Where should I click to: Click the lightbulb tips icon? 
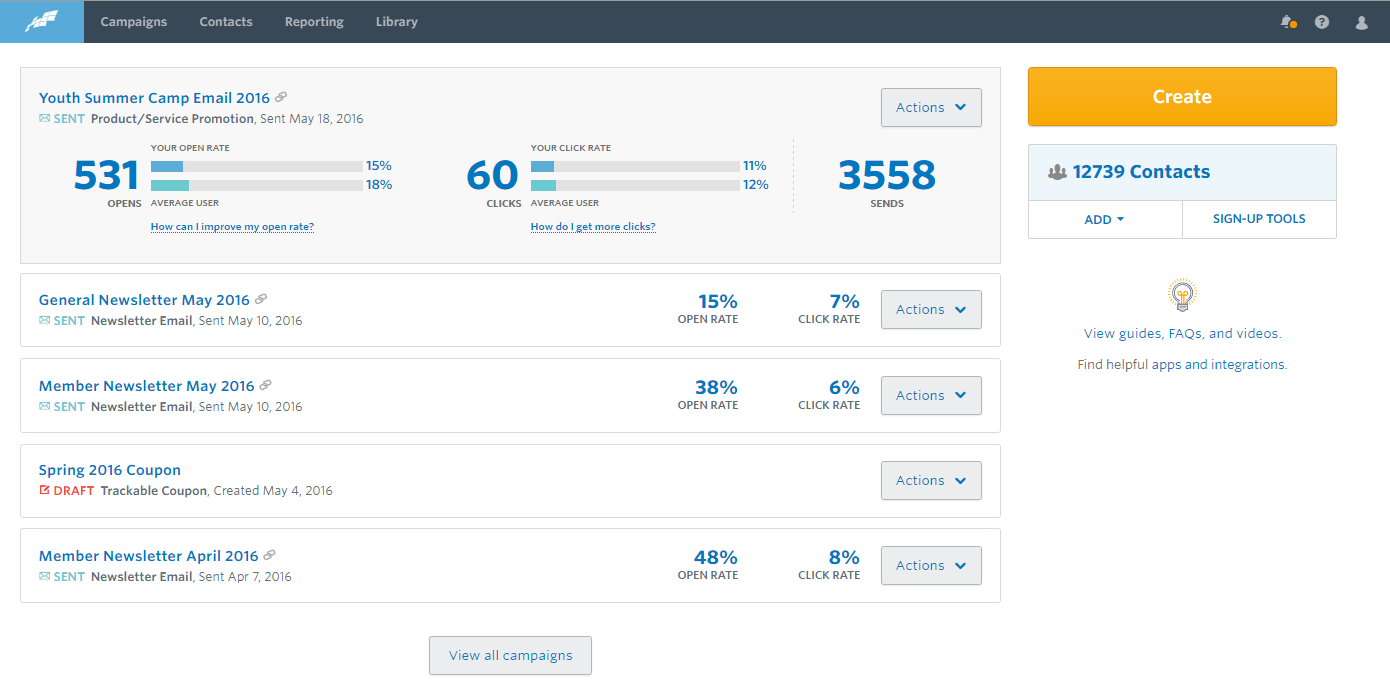1182,295
